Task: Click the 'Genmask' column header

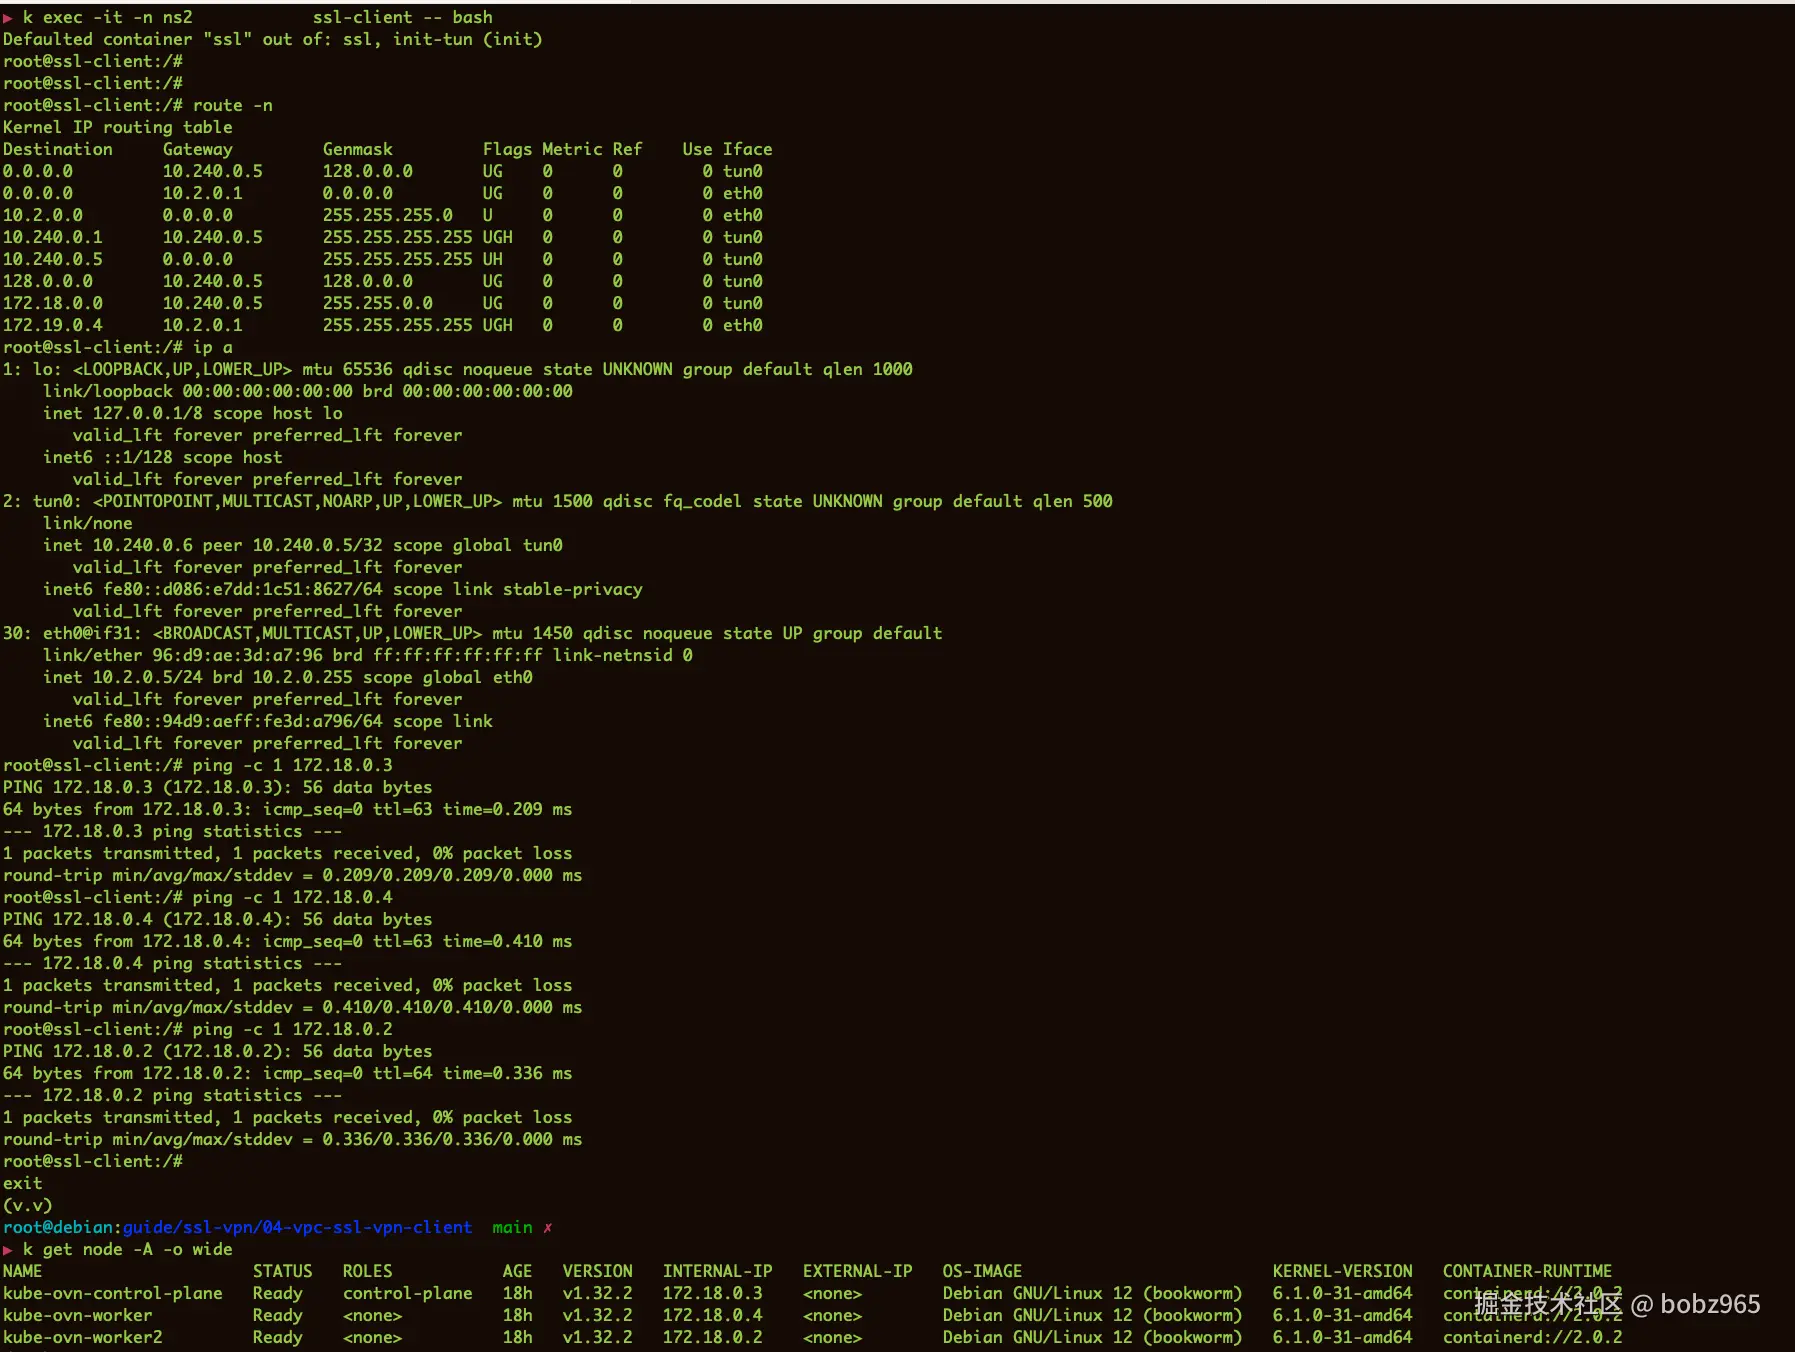Action: pyautogui.click(x=358, y=149)
